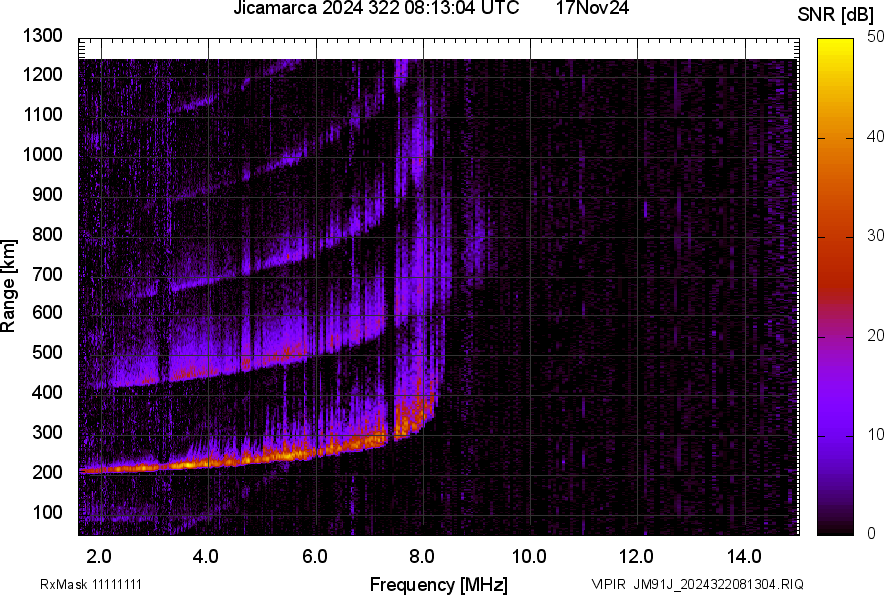Click the range tick label '100'
The image size is (884, 595).
click(x=47, y=512)
